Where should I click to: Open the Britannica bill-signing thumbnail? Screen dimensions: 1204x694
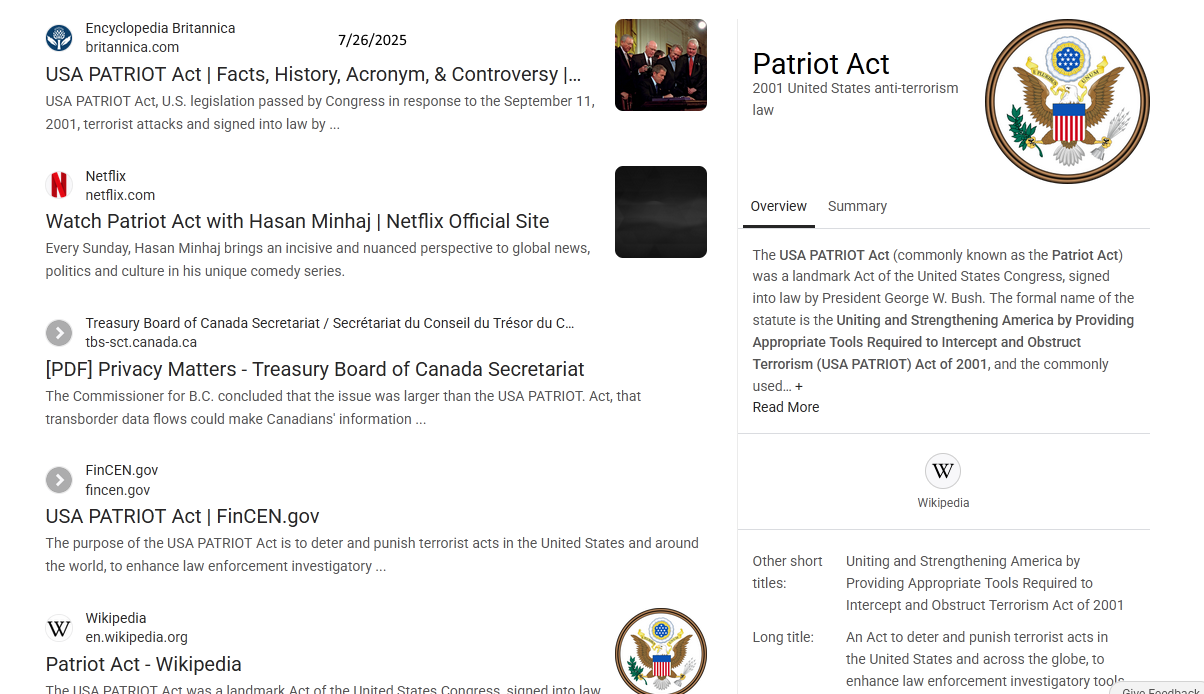[661, 65]
